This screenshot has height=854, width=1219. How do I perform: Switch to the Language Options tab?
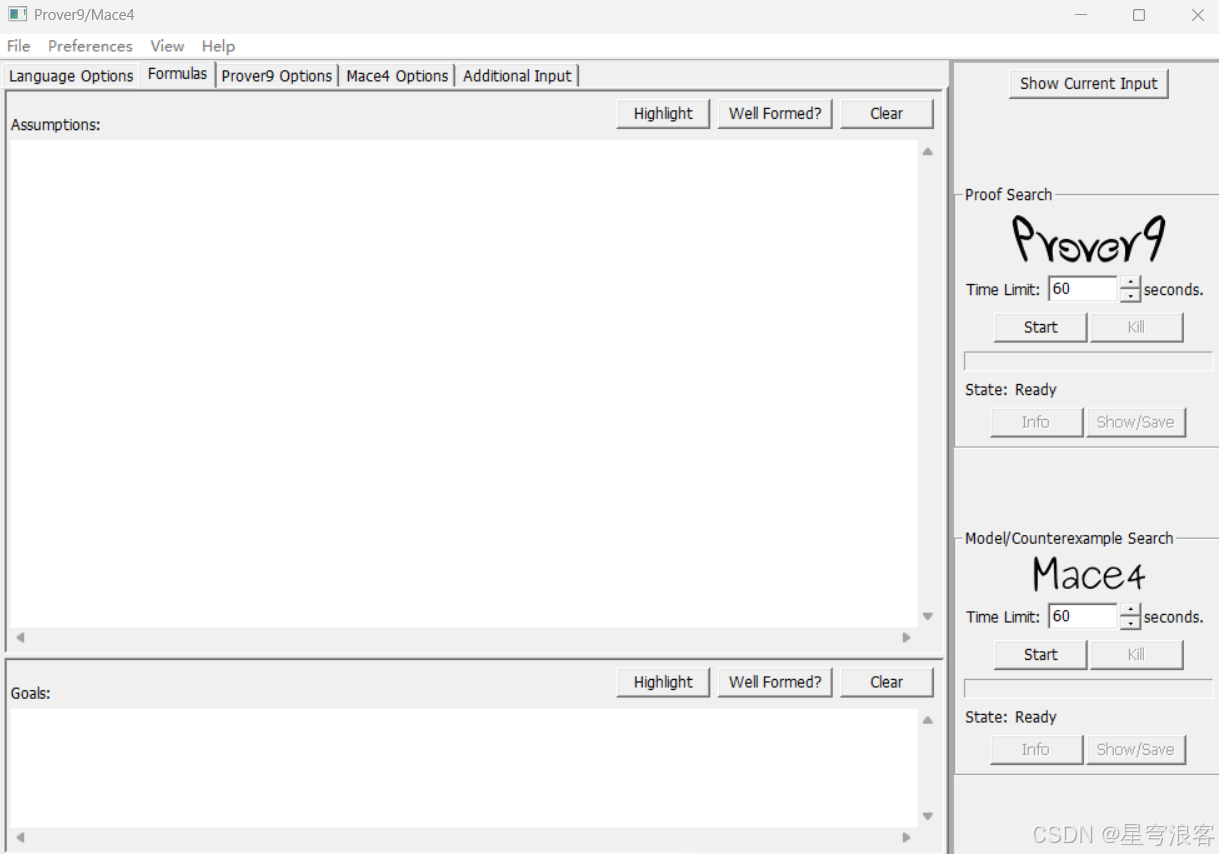click(x=71, y=76)
